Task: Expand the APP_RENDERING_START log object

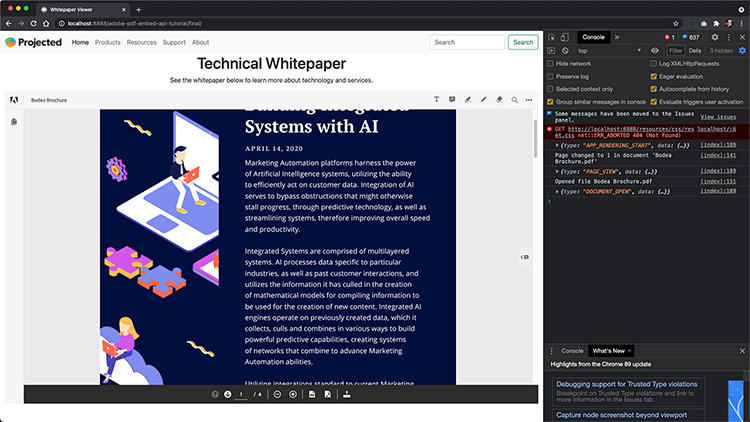Action: pyautogui.click(x=558, y=145)
